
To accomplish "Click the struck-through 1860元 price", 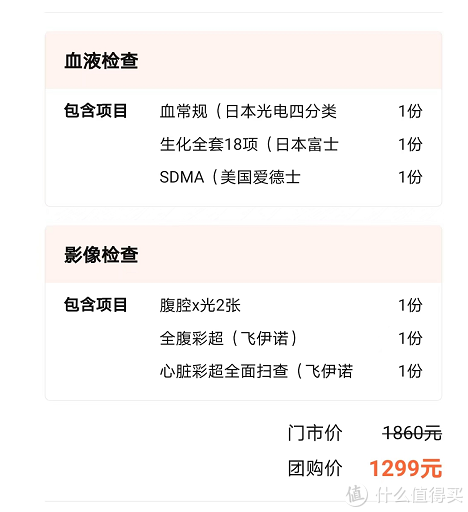I will click(412, 433).
